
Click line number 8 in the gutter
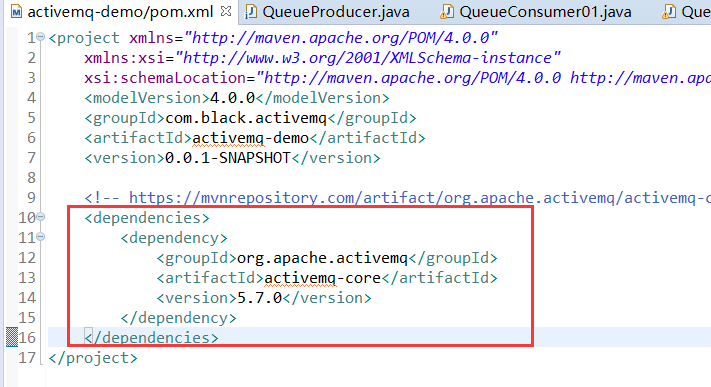click(x=31, y=177)
